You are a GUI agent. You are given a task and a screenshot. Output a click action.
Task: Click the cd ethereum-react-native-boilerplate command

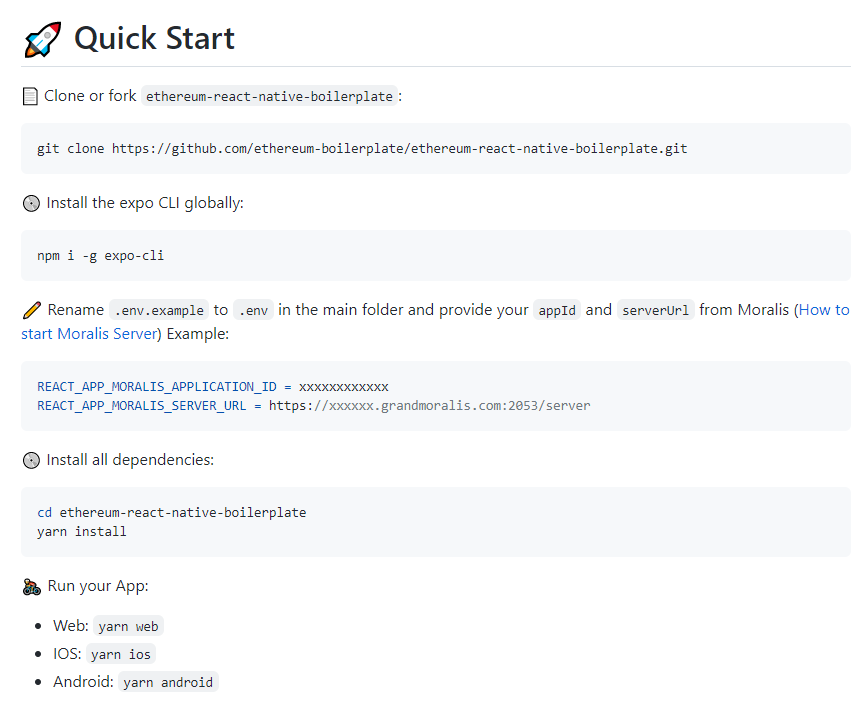(171, 512)
